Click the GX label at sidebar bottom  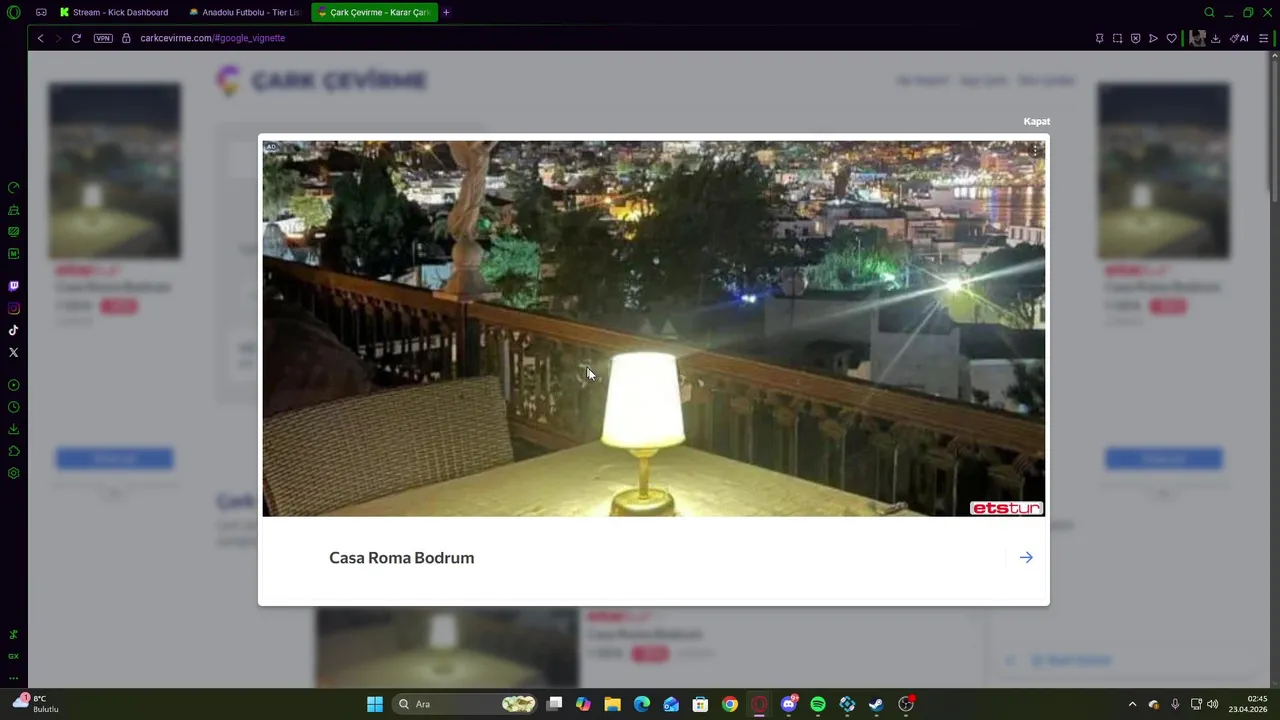tap(13, 656)
